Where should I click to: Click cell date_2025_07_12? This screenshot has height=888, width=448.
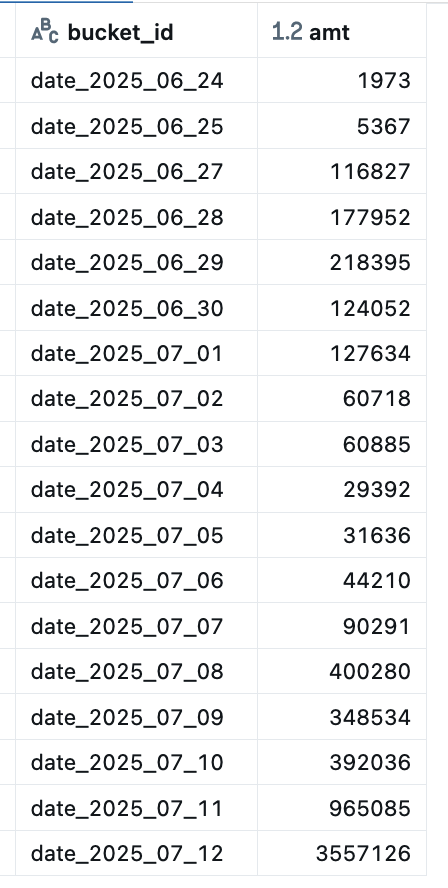coord(136,853)
